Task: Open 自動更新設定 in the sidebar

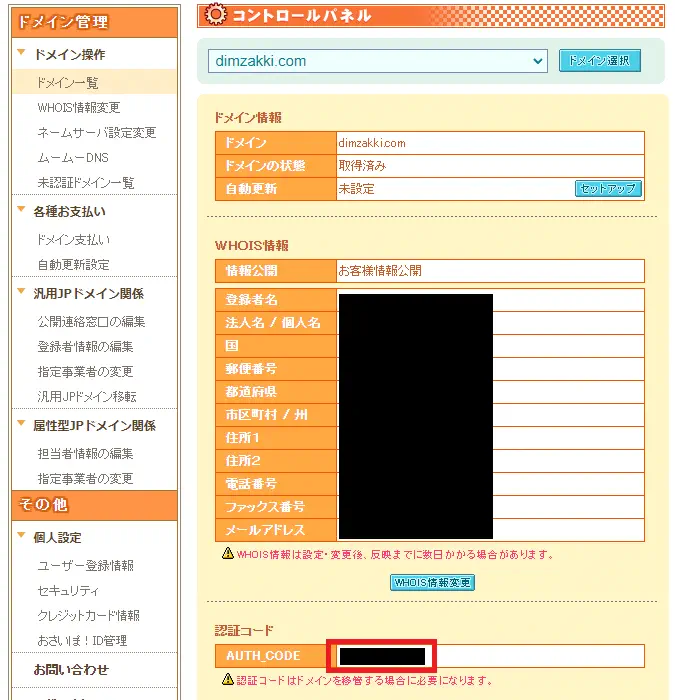Action: [x=73, y=264]
